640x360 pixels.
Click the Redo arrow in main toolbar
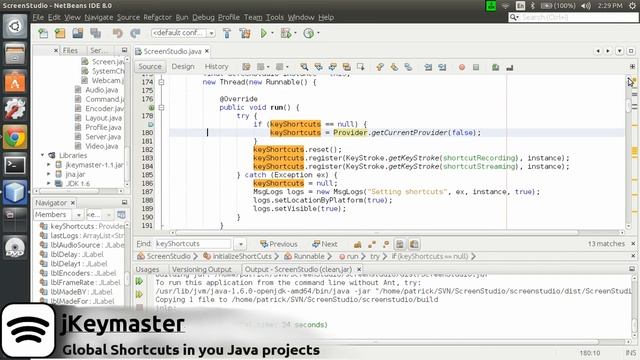pyautogui.click(x=135, y=33)
